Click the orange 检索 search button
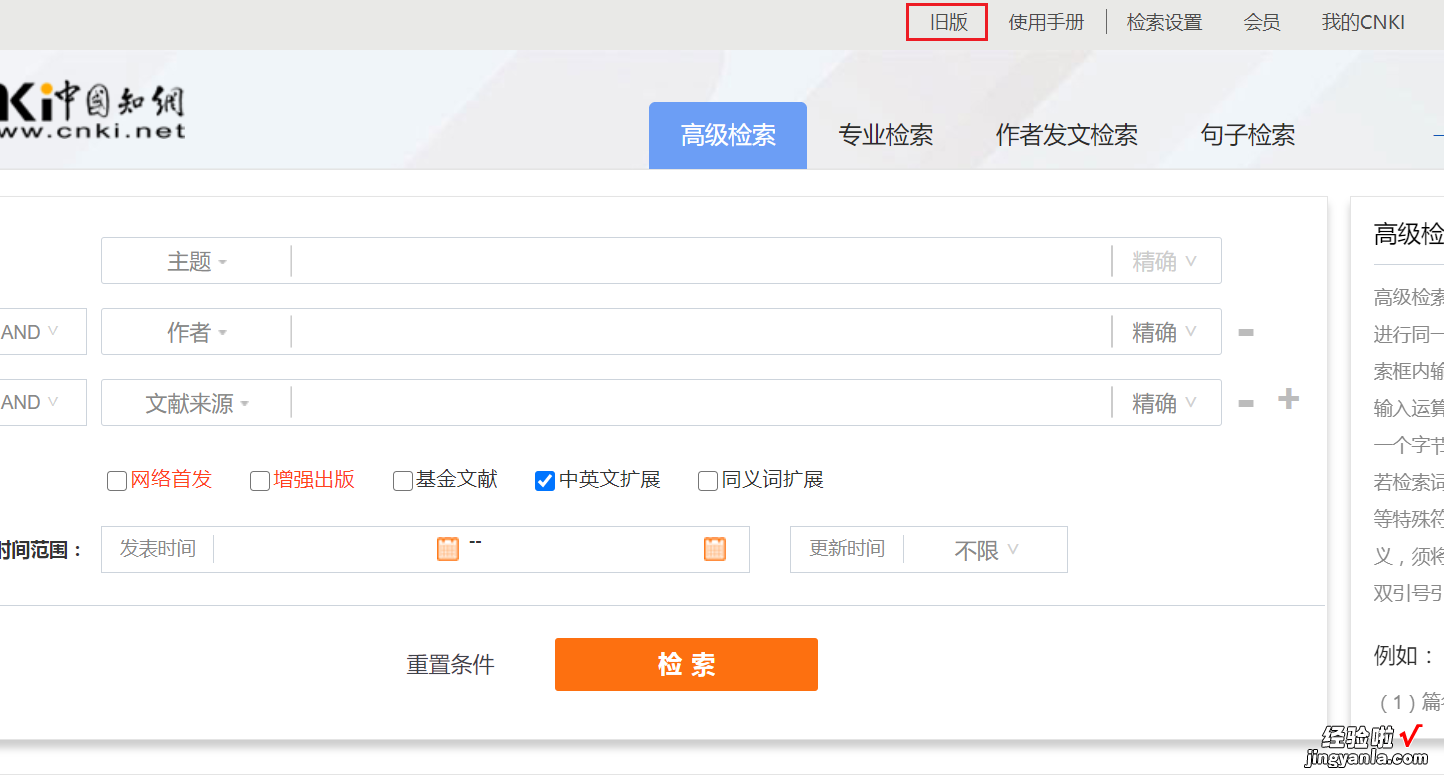Image resolution: width=1444 pixels, height=775 pixels. (686, 664)
